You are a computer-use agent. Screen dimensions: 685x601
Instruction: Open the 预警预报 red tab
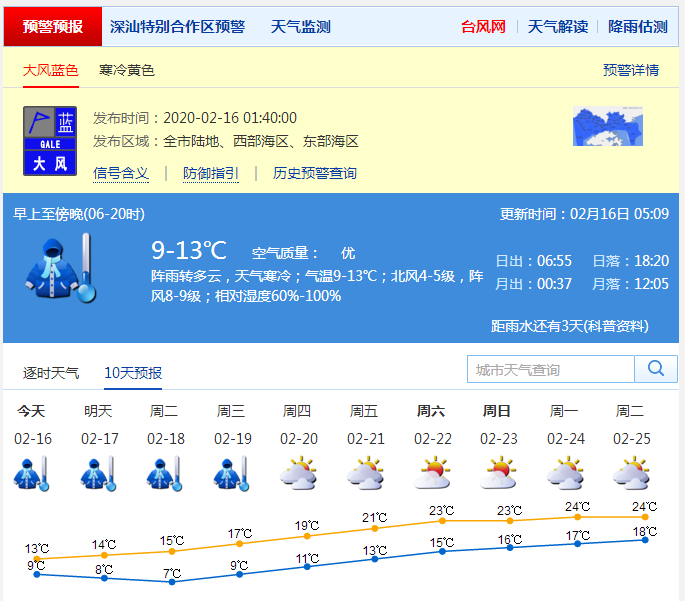coord(53,27)
